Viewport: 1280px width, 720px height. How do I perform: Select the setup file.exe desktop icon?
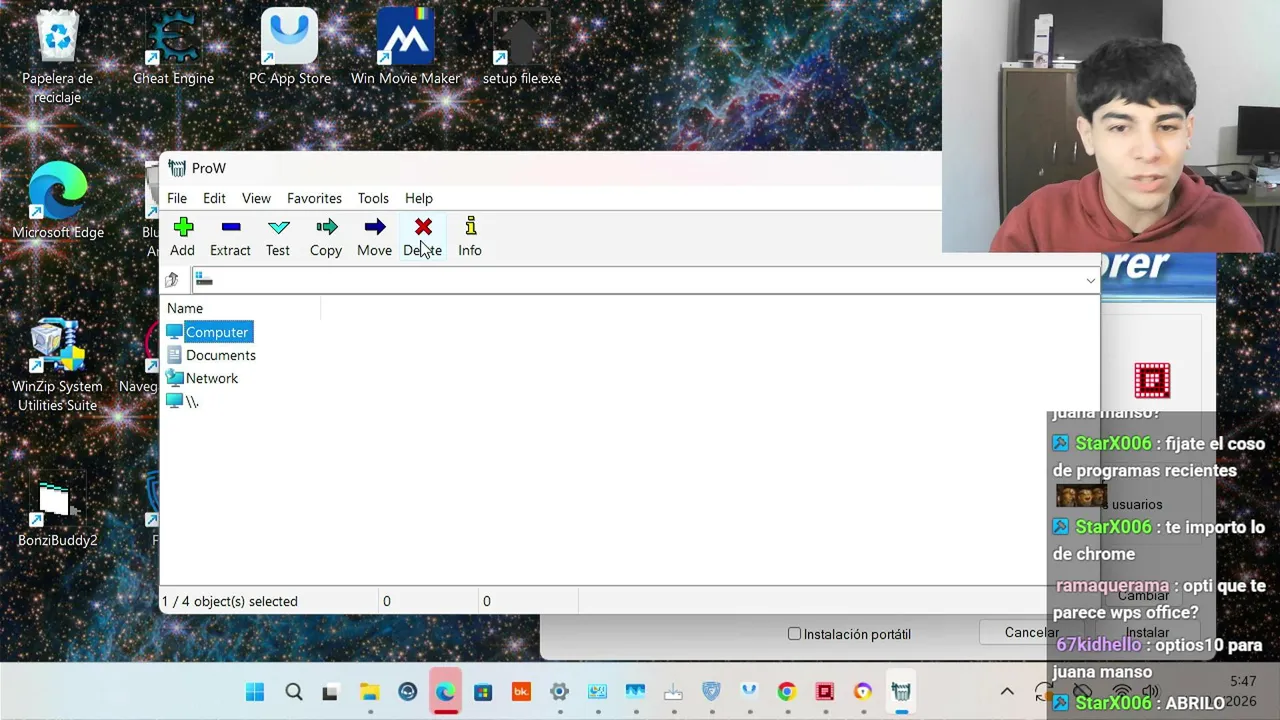[521, 48]
